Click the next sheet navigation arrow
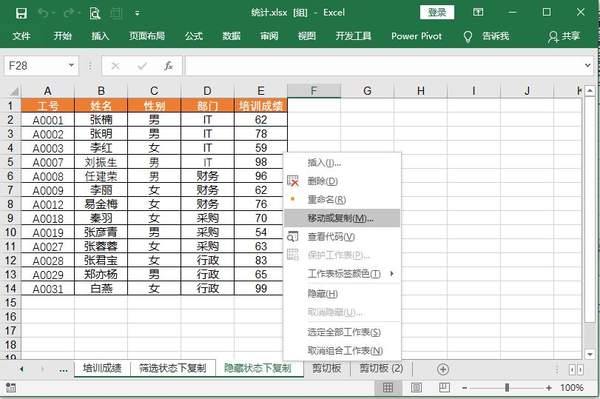 42,369
